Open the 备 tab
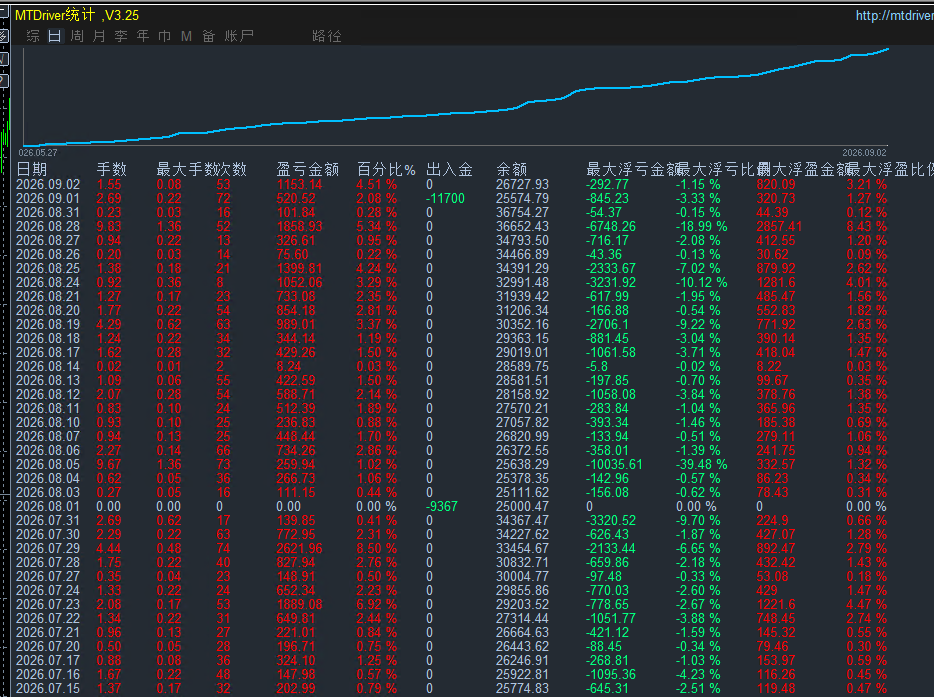This screenshot has width=934, height=697. (x=208, y=36)
